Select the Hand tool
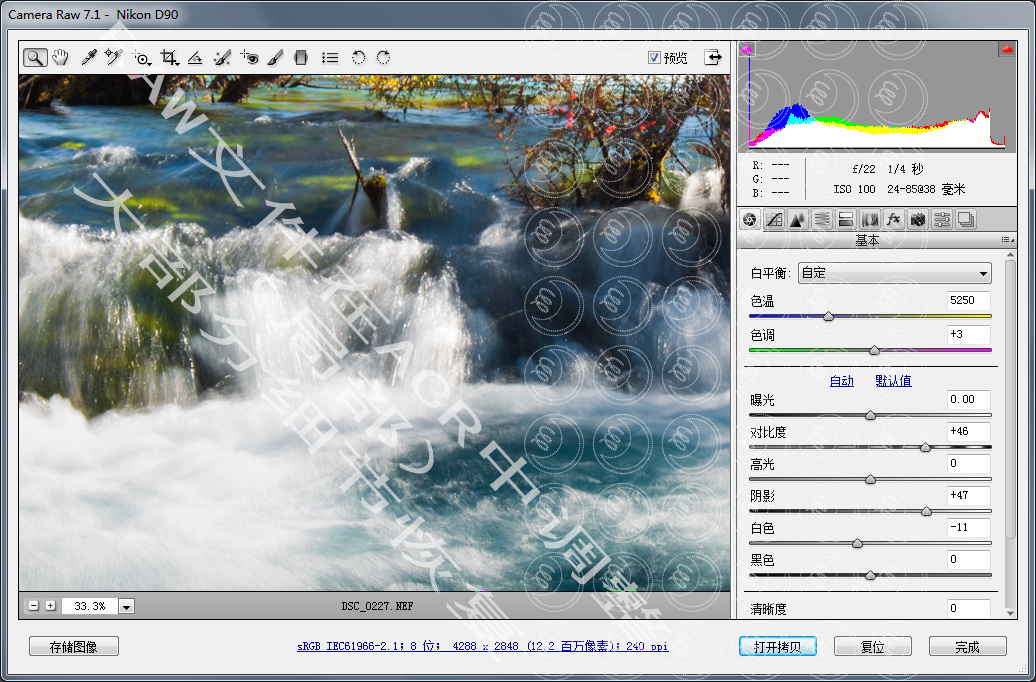The image size is (1036, 682). click(x=61, y=57)
